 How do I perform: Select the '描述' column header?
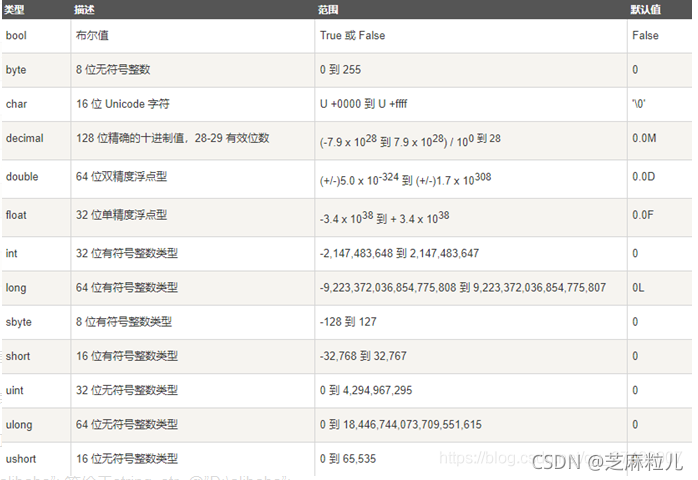pos(84,9)
